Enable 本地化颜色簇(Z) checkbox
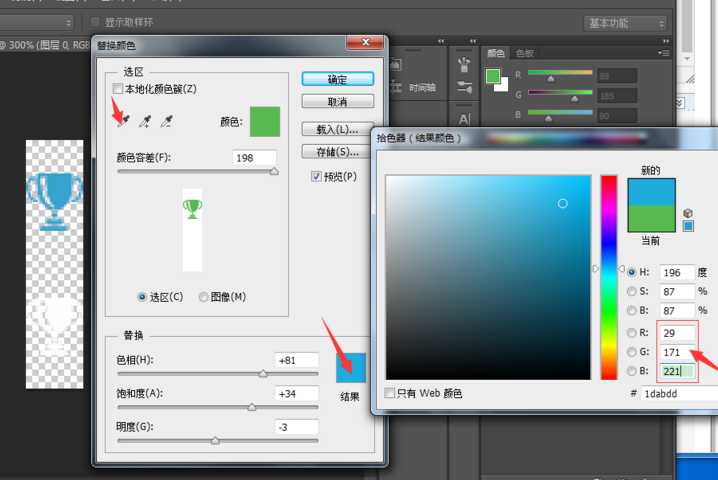Viewport: 718px width, 480px height. click(x=118, y=88)
